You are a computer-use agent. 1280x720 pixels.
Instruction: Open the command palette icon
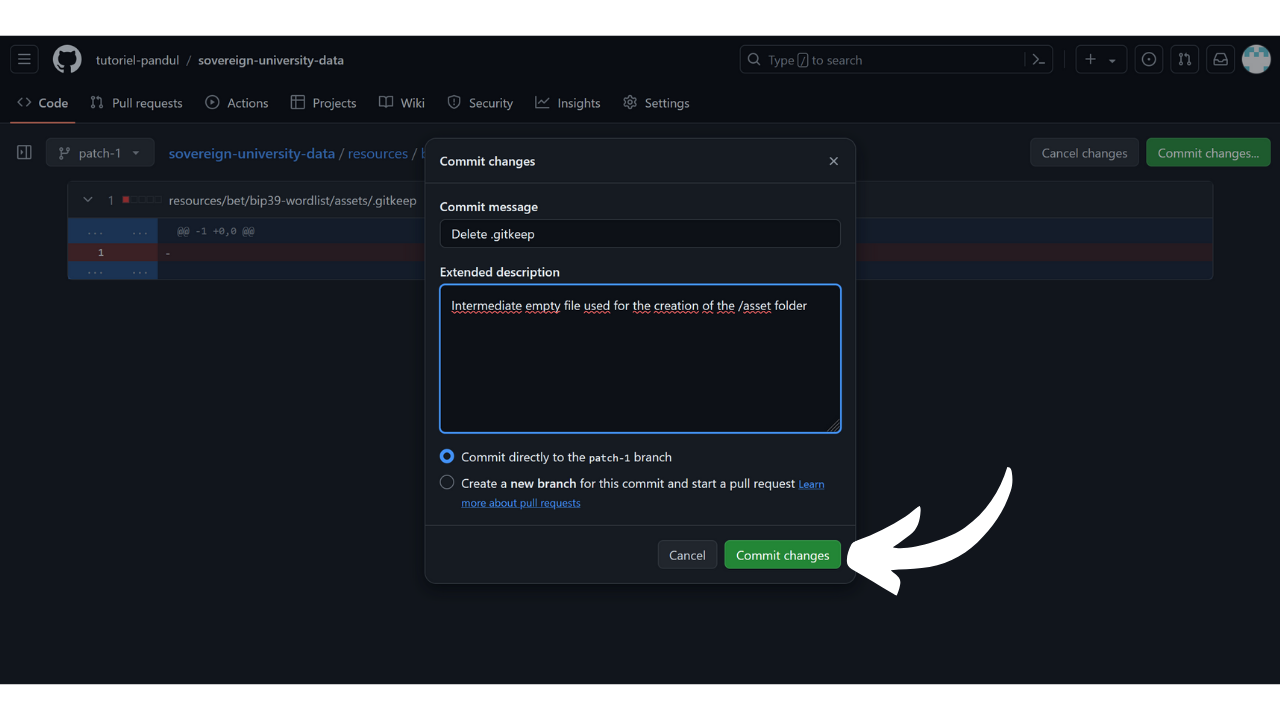[1039, 60]
